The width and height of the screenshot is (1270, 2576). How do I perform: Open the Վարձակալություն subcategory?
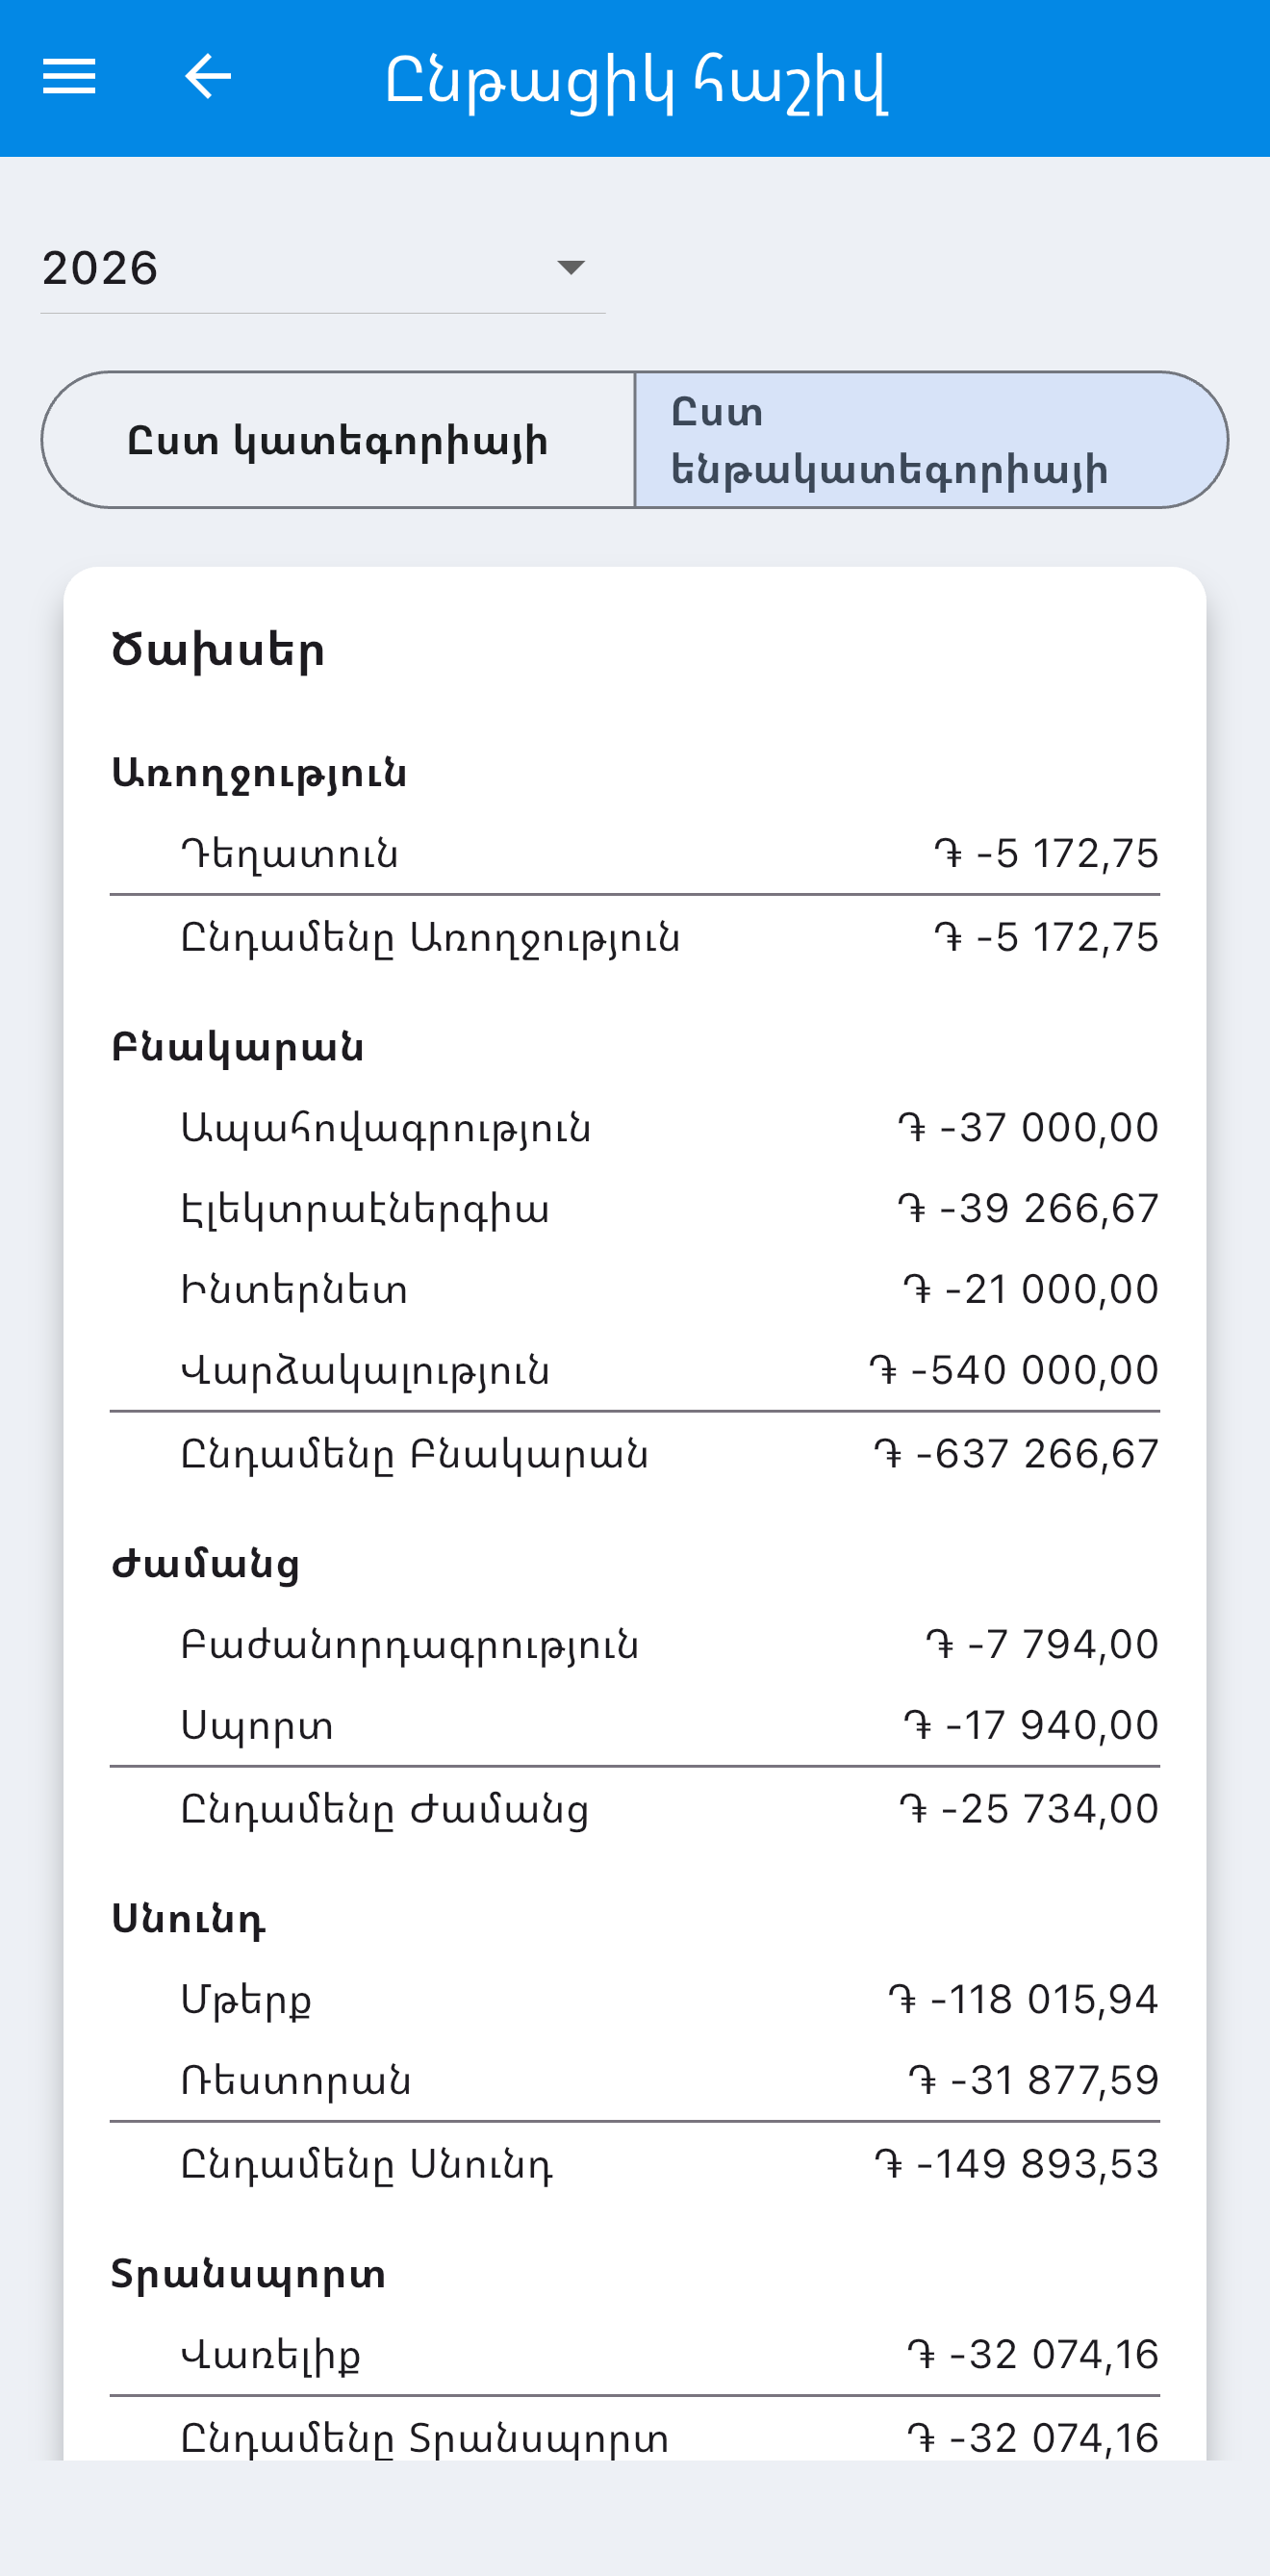(634, 1371)
